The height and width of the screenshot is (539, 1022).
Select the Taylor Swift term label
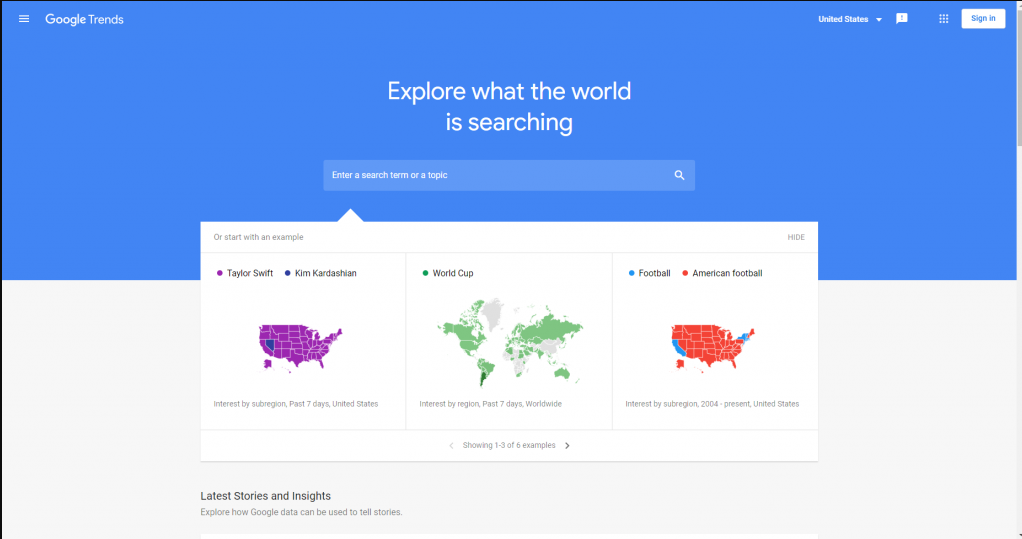(x=250, y=273)
